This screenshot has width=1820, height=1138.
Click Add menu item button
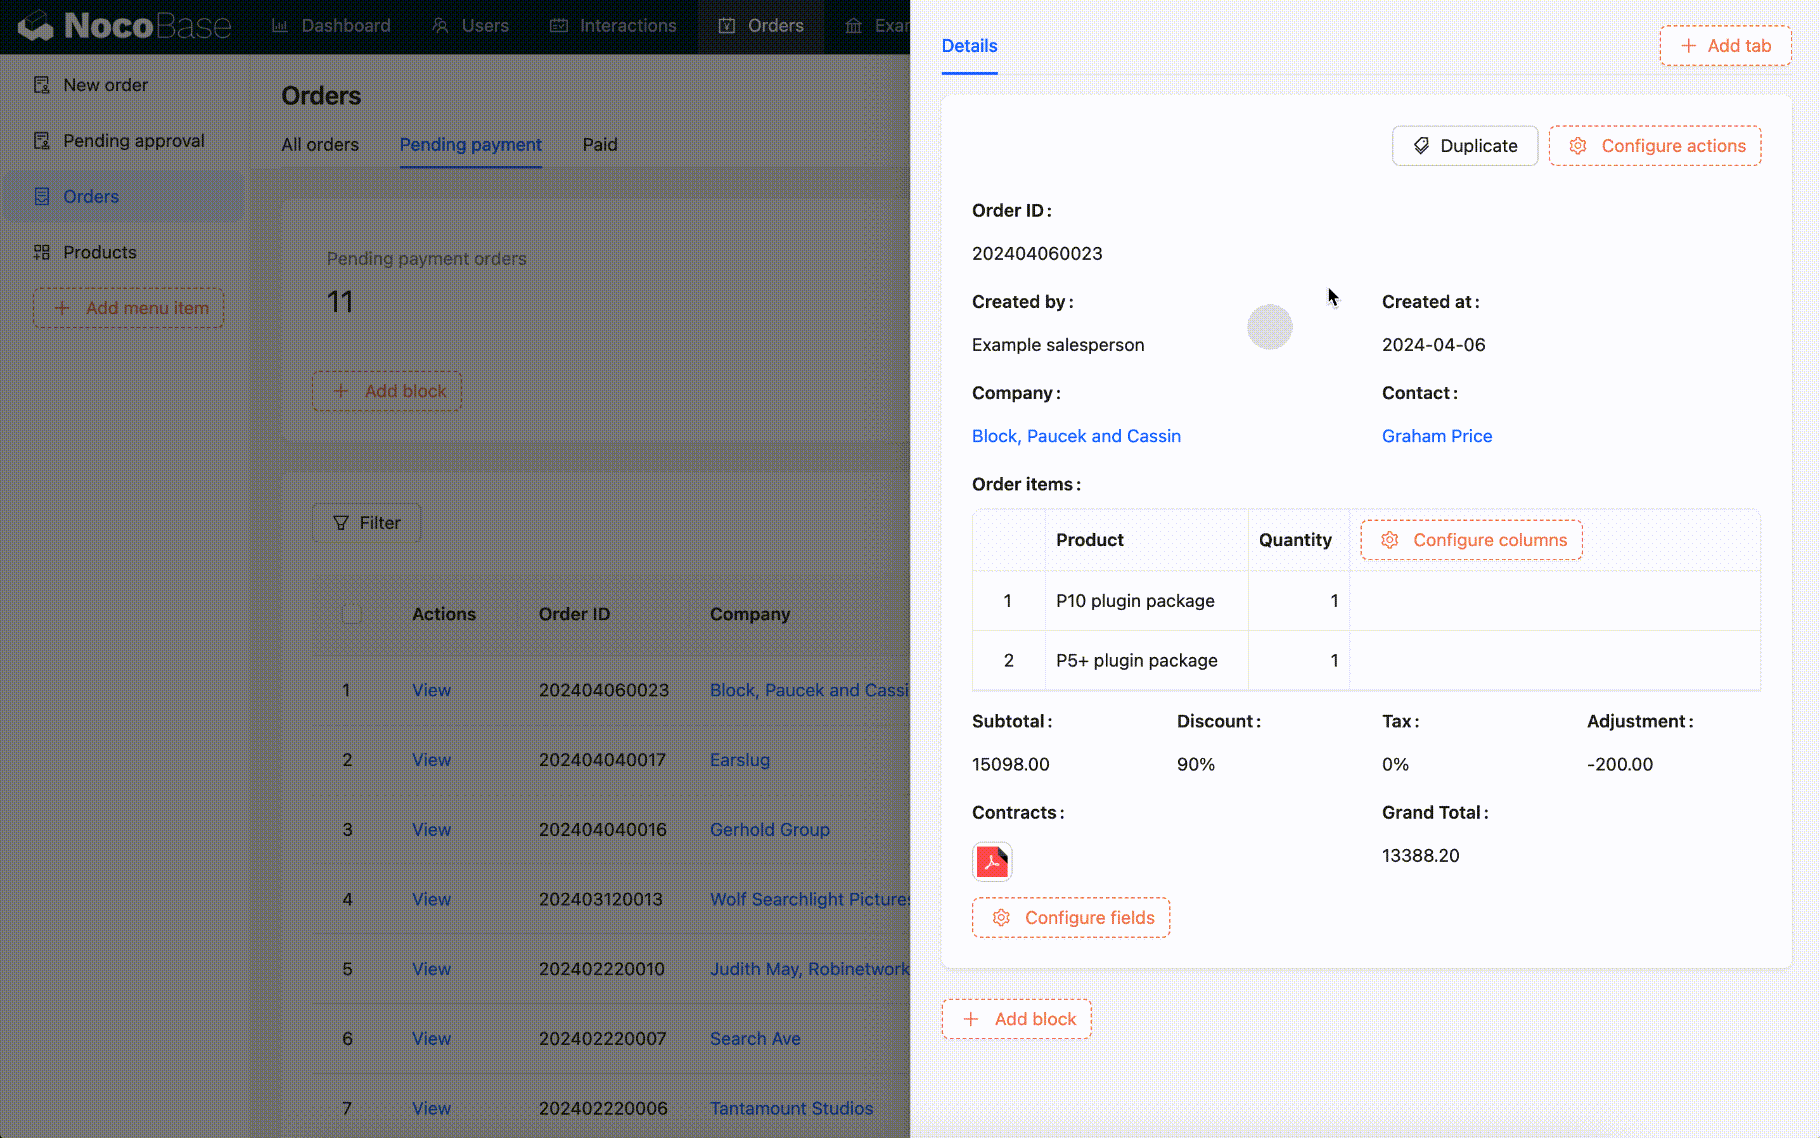point(129,308)
